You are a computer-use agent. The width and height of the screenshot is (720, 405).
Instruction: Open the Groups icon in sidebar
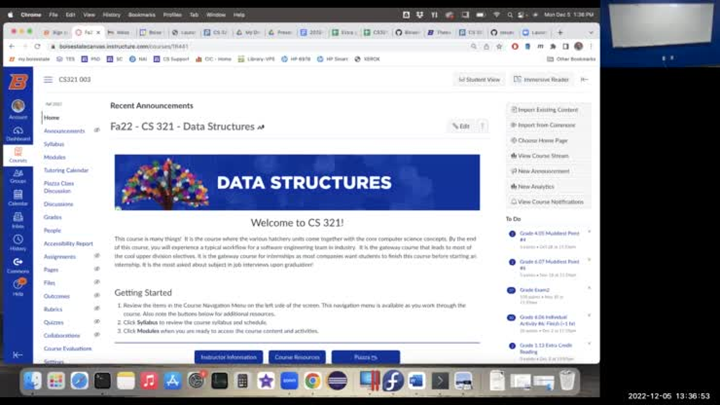(18, 175)
